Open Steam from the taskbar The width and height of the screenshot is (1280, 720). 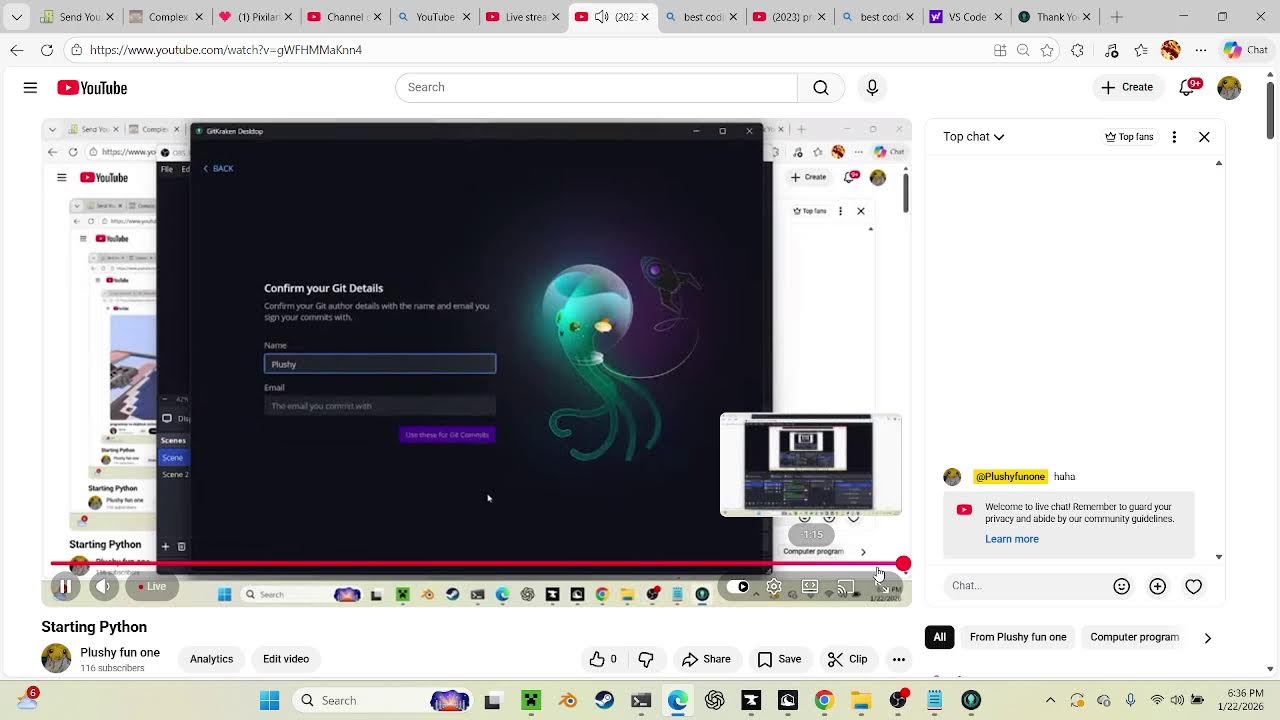pyautogui.click(x=604, y=700)
